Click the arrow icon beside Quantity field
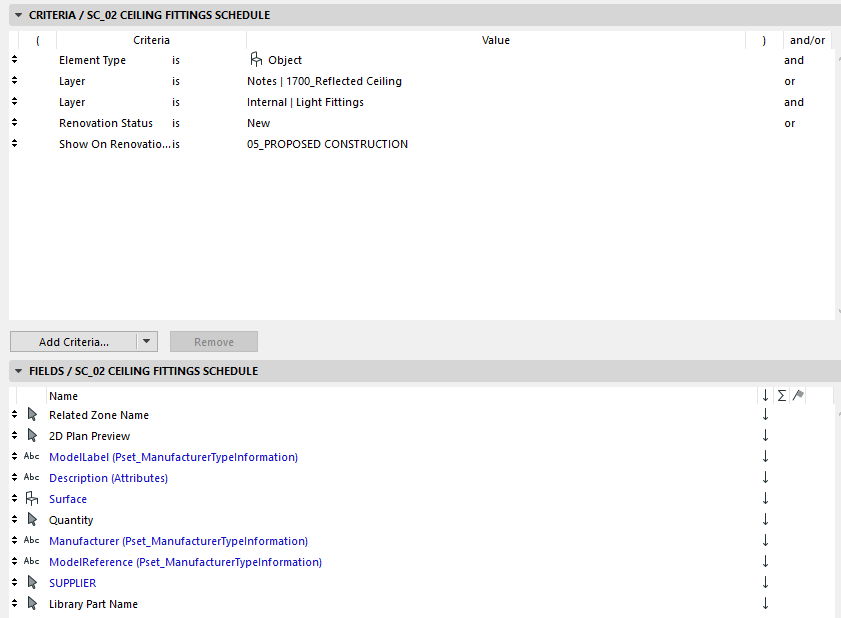 pos(32,519)
